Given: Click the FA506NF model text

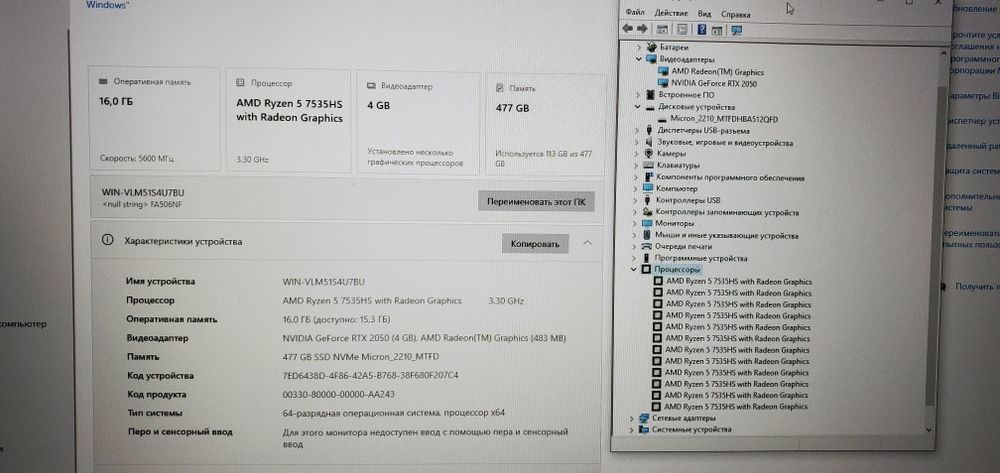Looking at the screenshot, I should pos(168,205).
